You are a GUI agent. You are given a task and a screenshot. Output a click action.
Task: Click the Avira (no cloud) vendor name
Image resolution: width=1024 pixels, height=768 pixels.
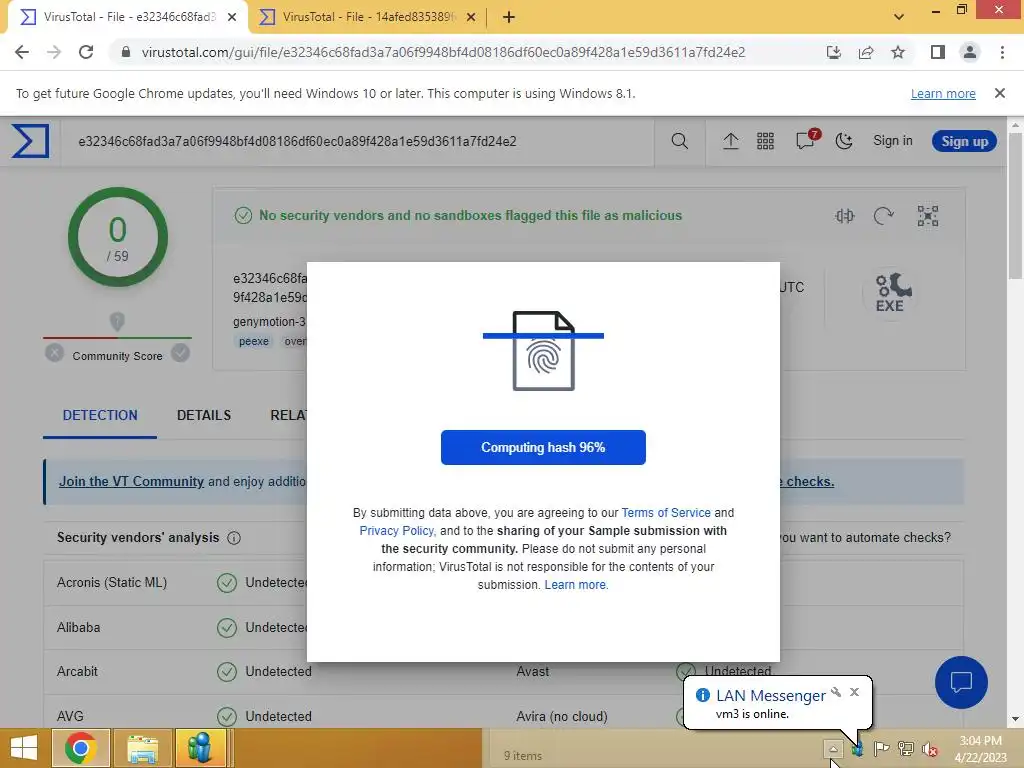tap(562, 716)
